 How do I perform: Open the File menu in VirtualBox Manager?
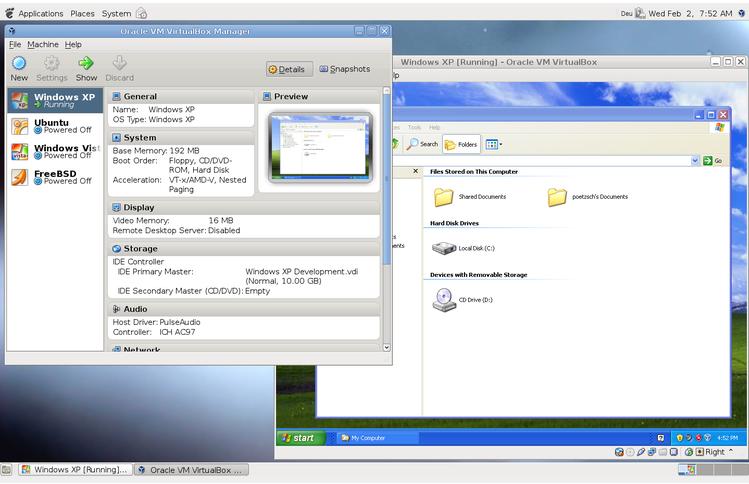15,44
